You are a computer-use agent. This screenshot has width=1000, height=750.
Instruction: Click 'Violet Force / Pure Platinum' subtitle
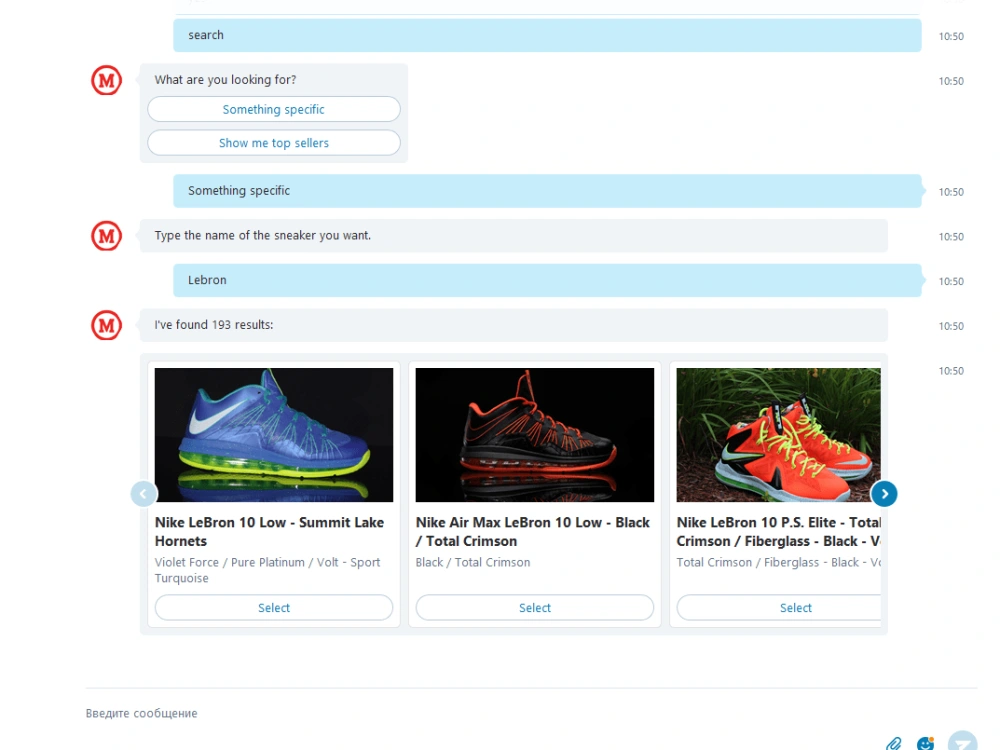tap(267, 570)
